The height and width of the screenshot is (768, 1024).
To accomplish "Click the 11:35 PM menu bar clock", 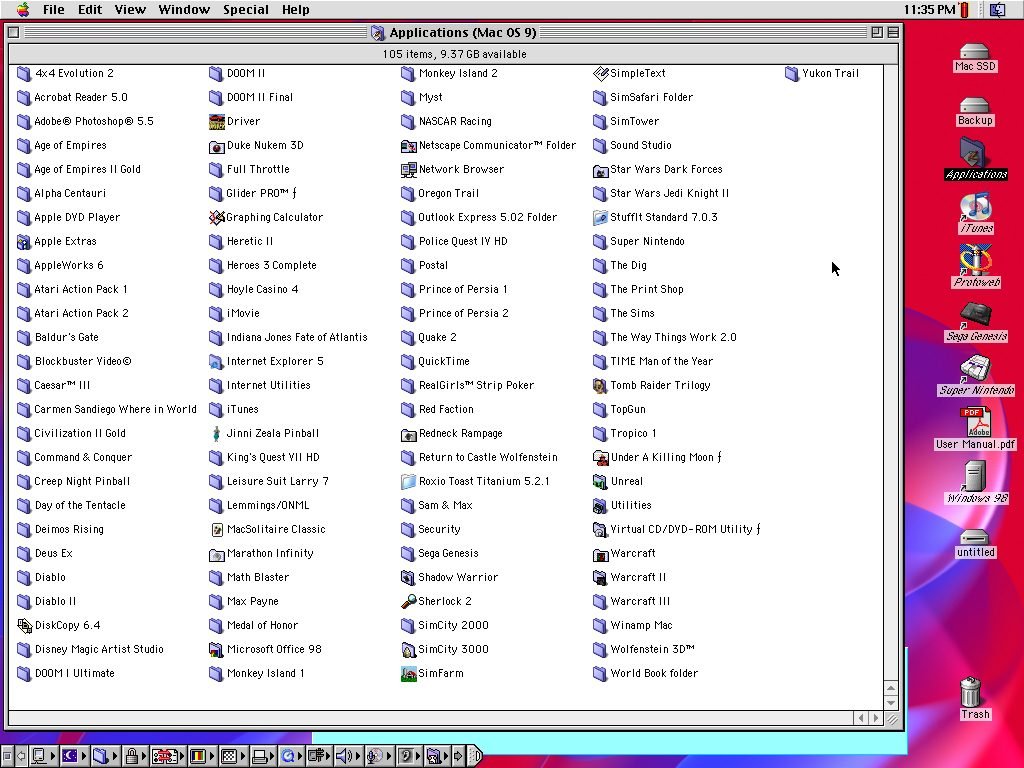I will (x=929, y=9).
